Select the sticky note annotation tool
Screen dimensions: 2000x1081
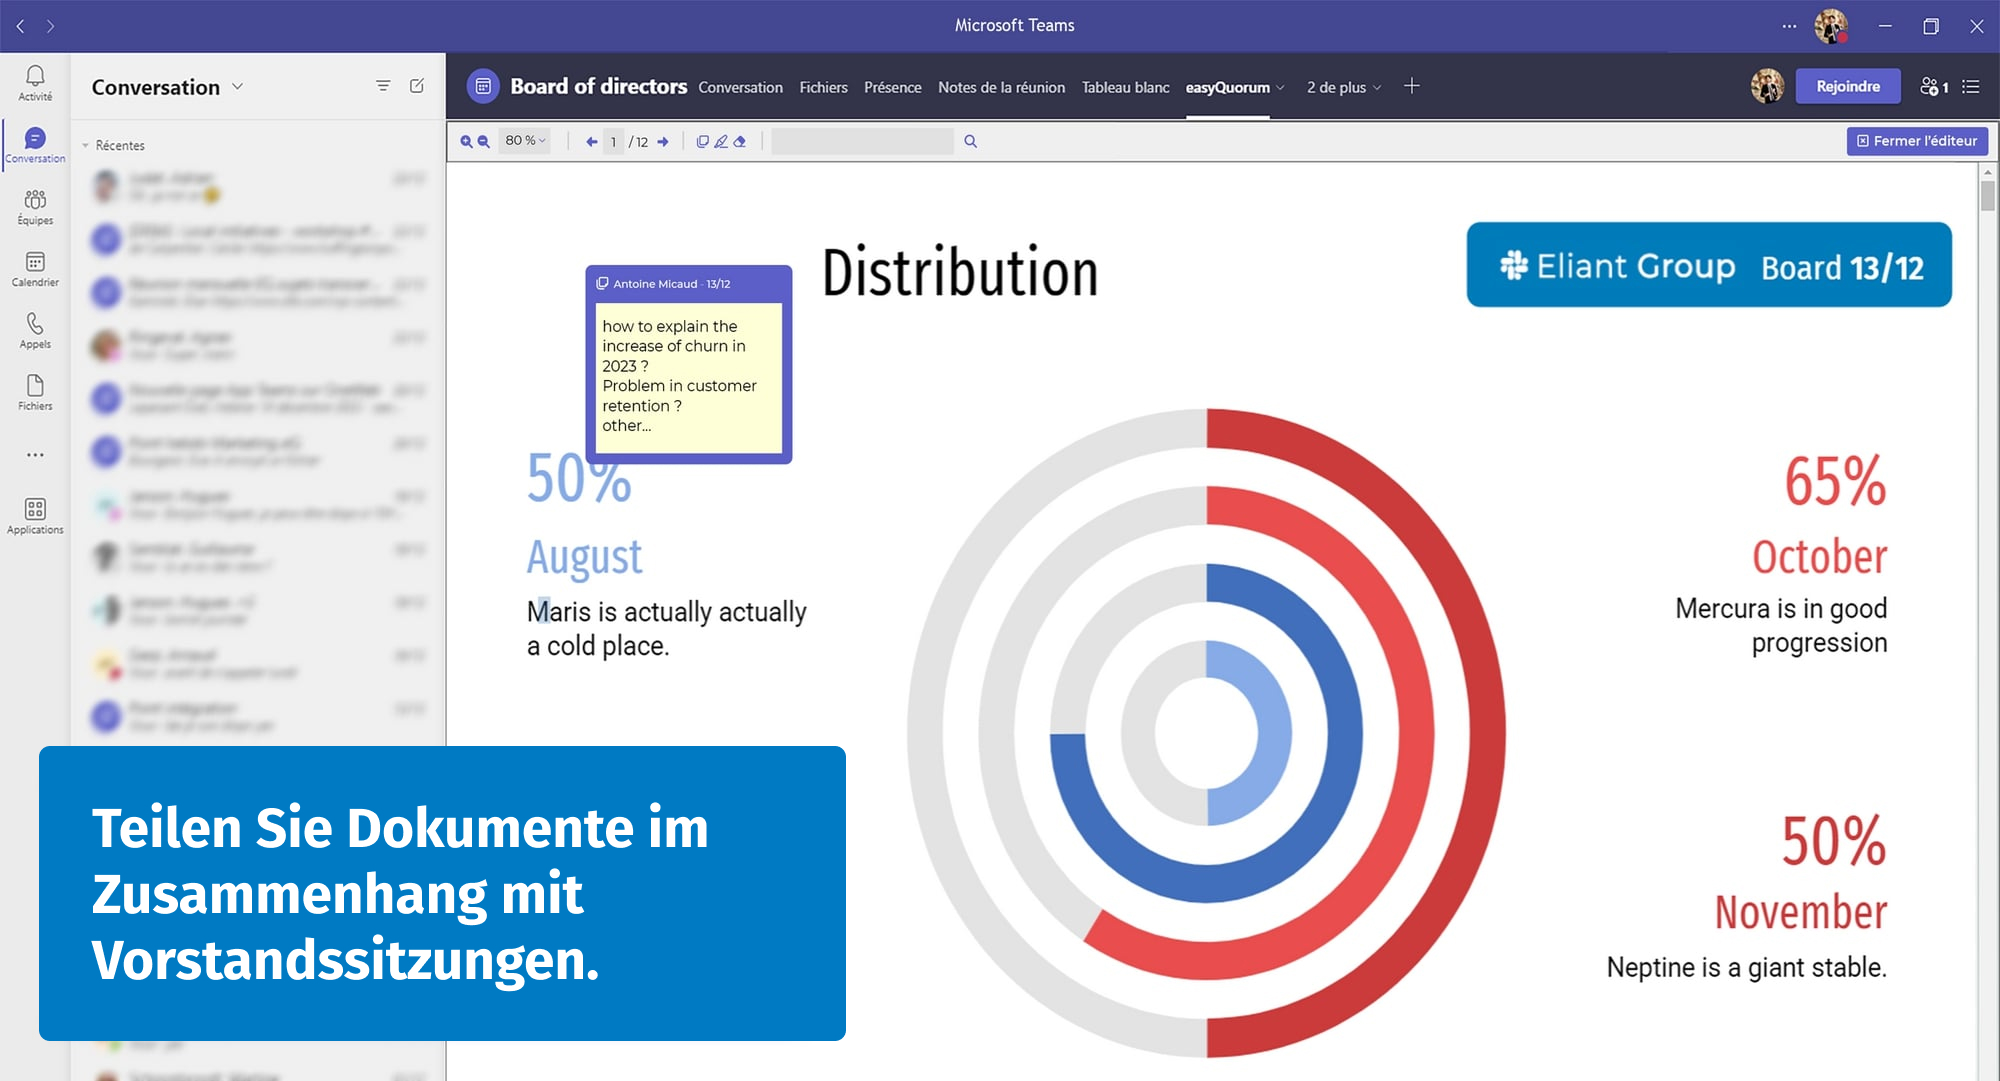702,142
